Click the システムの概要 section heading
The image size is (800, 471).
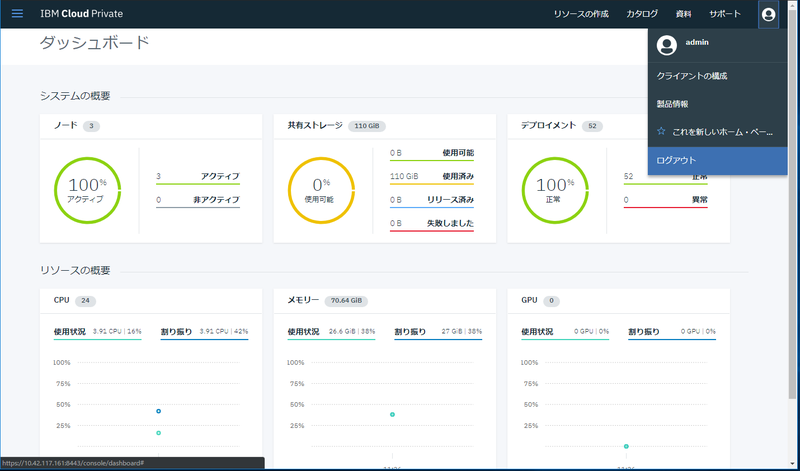(75, 96)
